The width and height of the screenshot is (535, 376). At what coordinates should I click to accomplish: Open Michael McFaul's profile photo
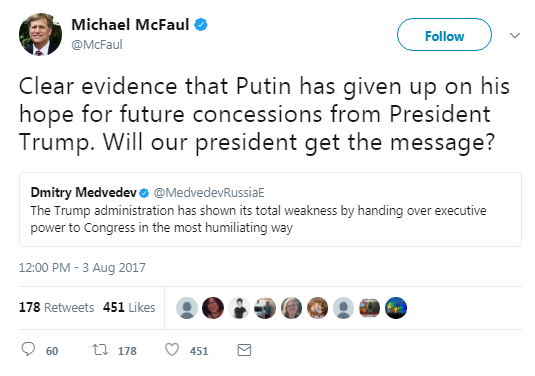[x=41, y=34]
